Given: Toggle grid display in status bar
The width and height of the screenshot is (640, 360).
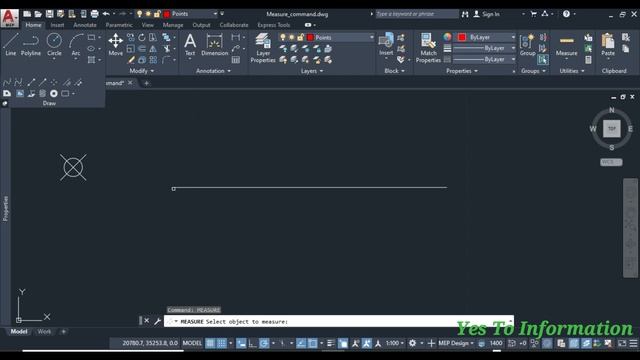Looking at the screenshot, I should 210,343.
